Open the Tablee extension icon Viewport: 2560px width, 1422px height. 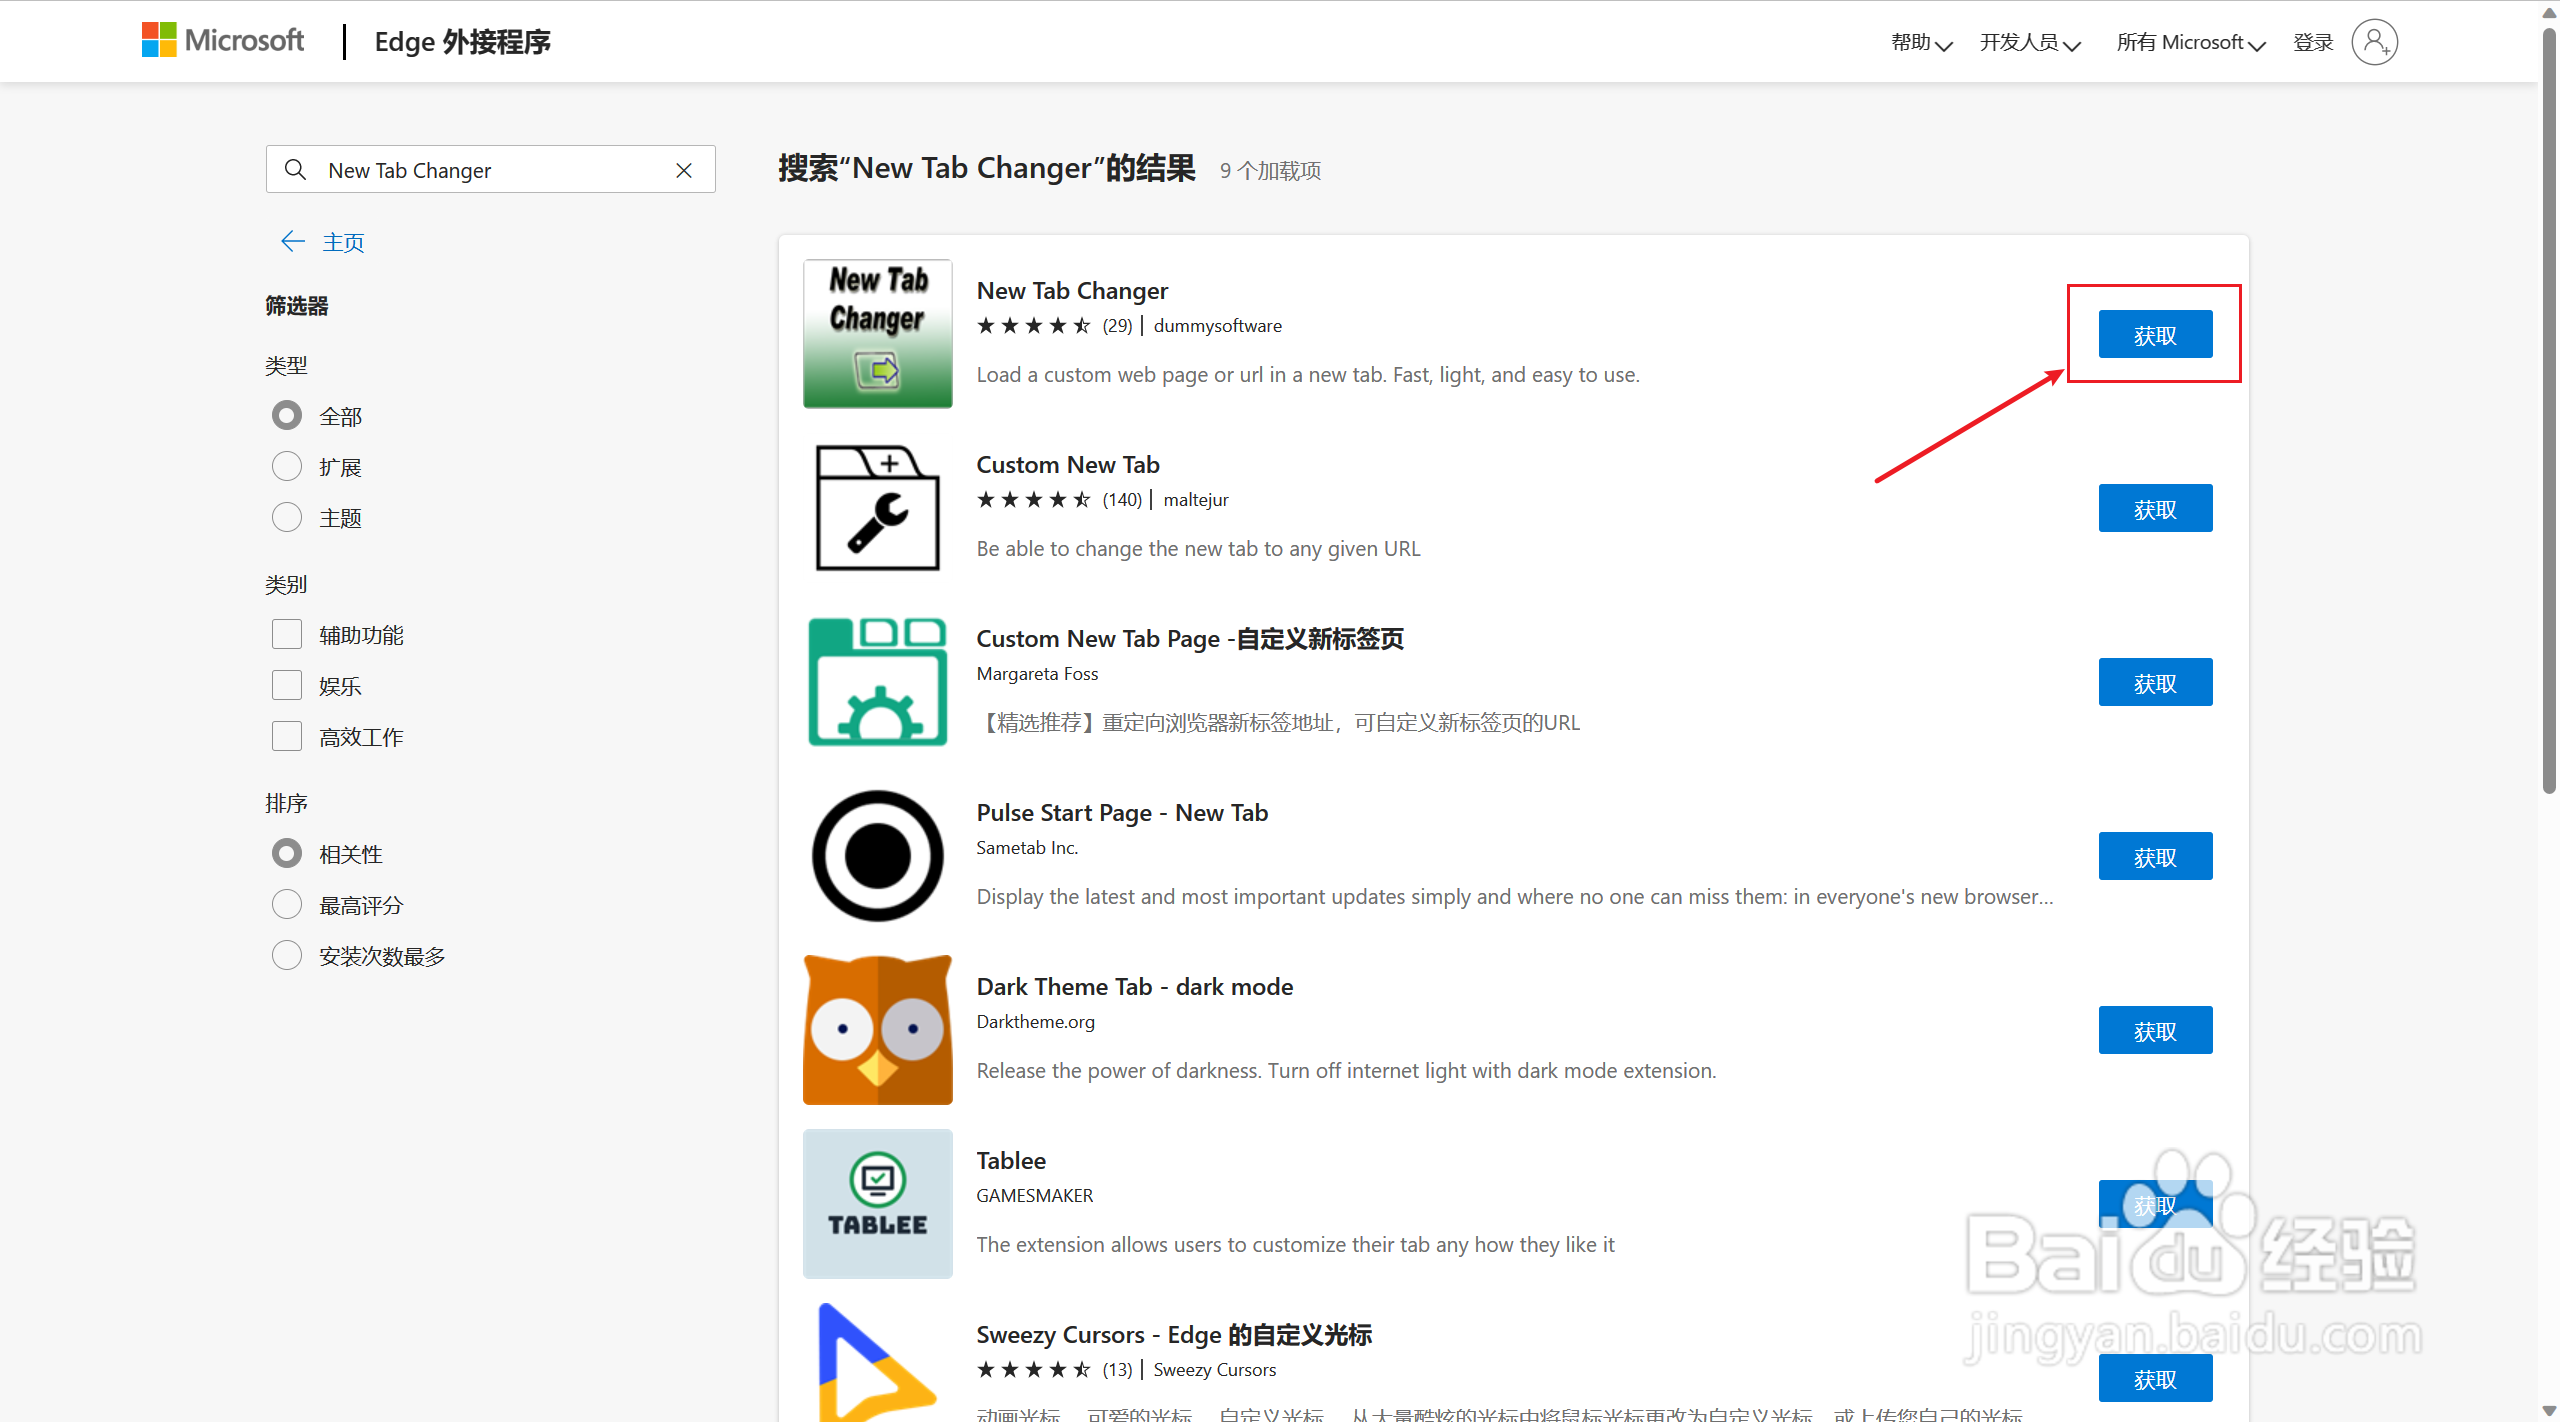pos(877,1203)
